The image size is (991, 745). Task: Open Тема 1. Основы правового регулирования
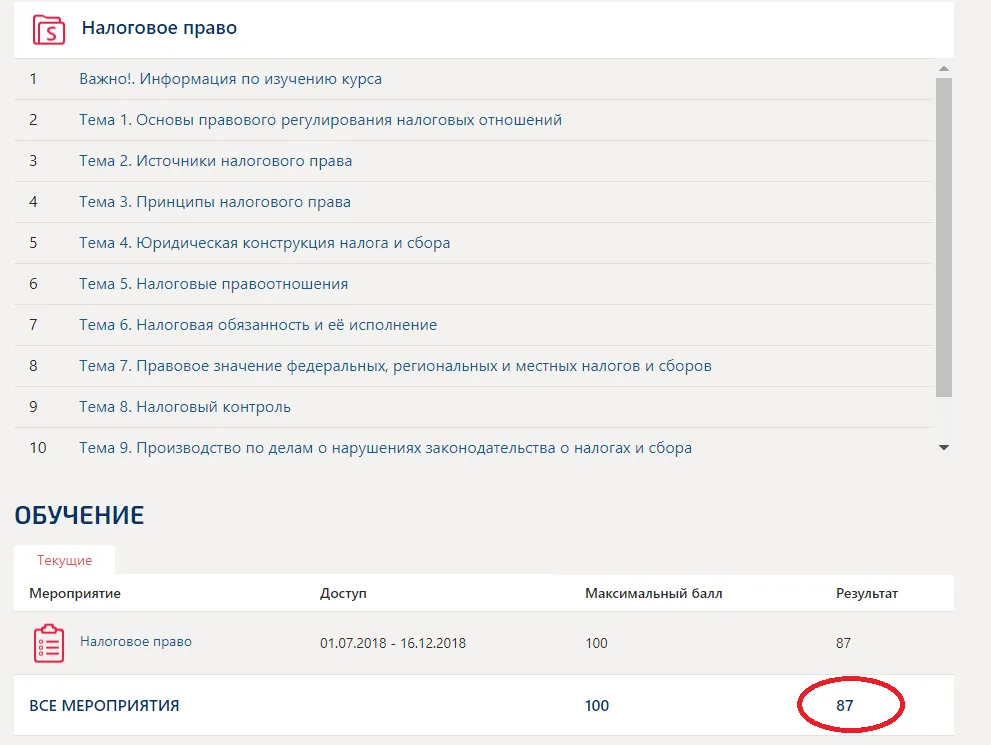coord(320,120)
